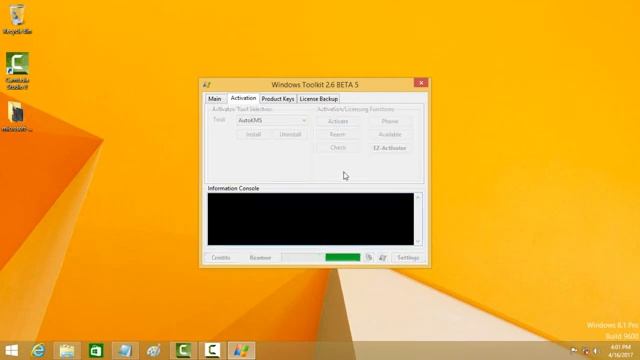Open Internet Explorer from the taskbar
This screenshot has width=640, height=360.
click(x=38, y=350)
